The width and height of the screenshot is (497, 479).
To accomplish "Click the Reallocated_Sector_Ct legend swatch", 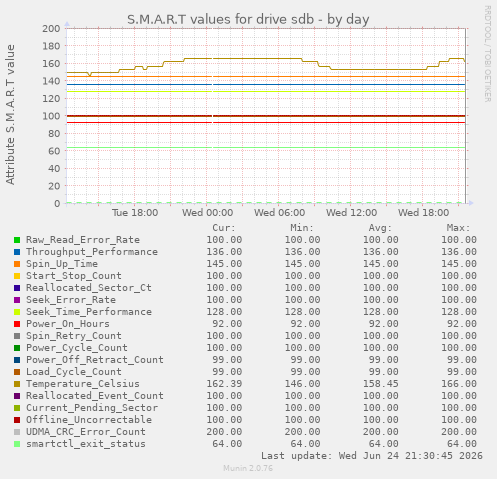I will pyautogui.click(x=17, y=288).
